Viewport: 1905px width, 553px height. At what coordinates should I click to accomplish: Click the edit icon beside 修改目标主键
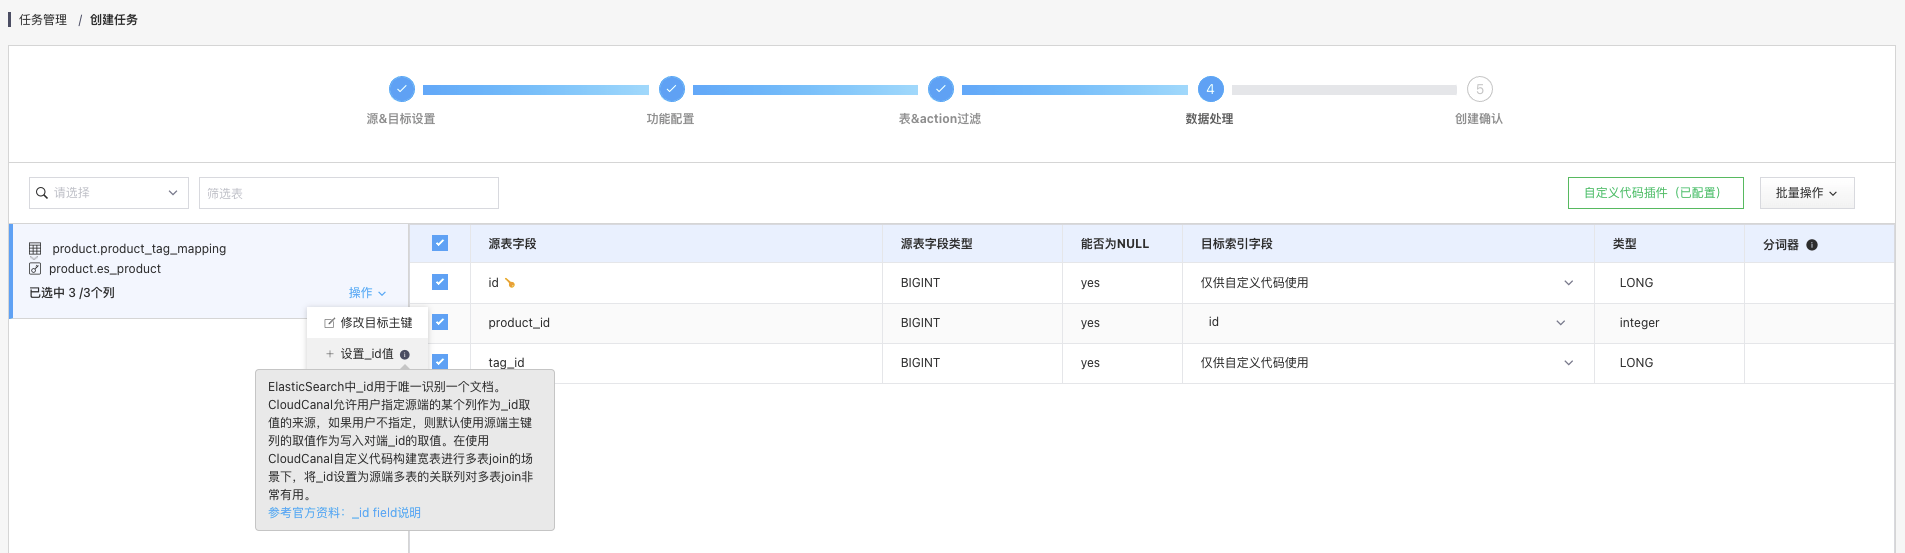329,323
